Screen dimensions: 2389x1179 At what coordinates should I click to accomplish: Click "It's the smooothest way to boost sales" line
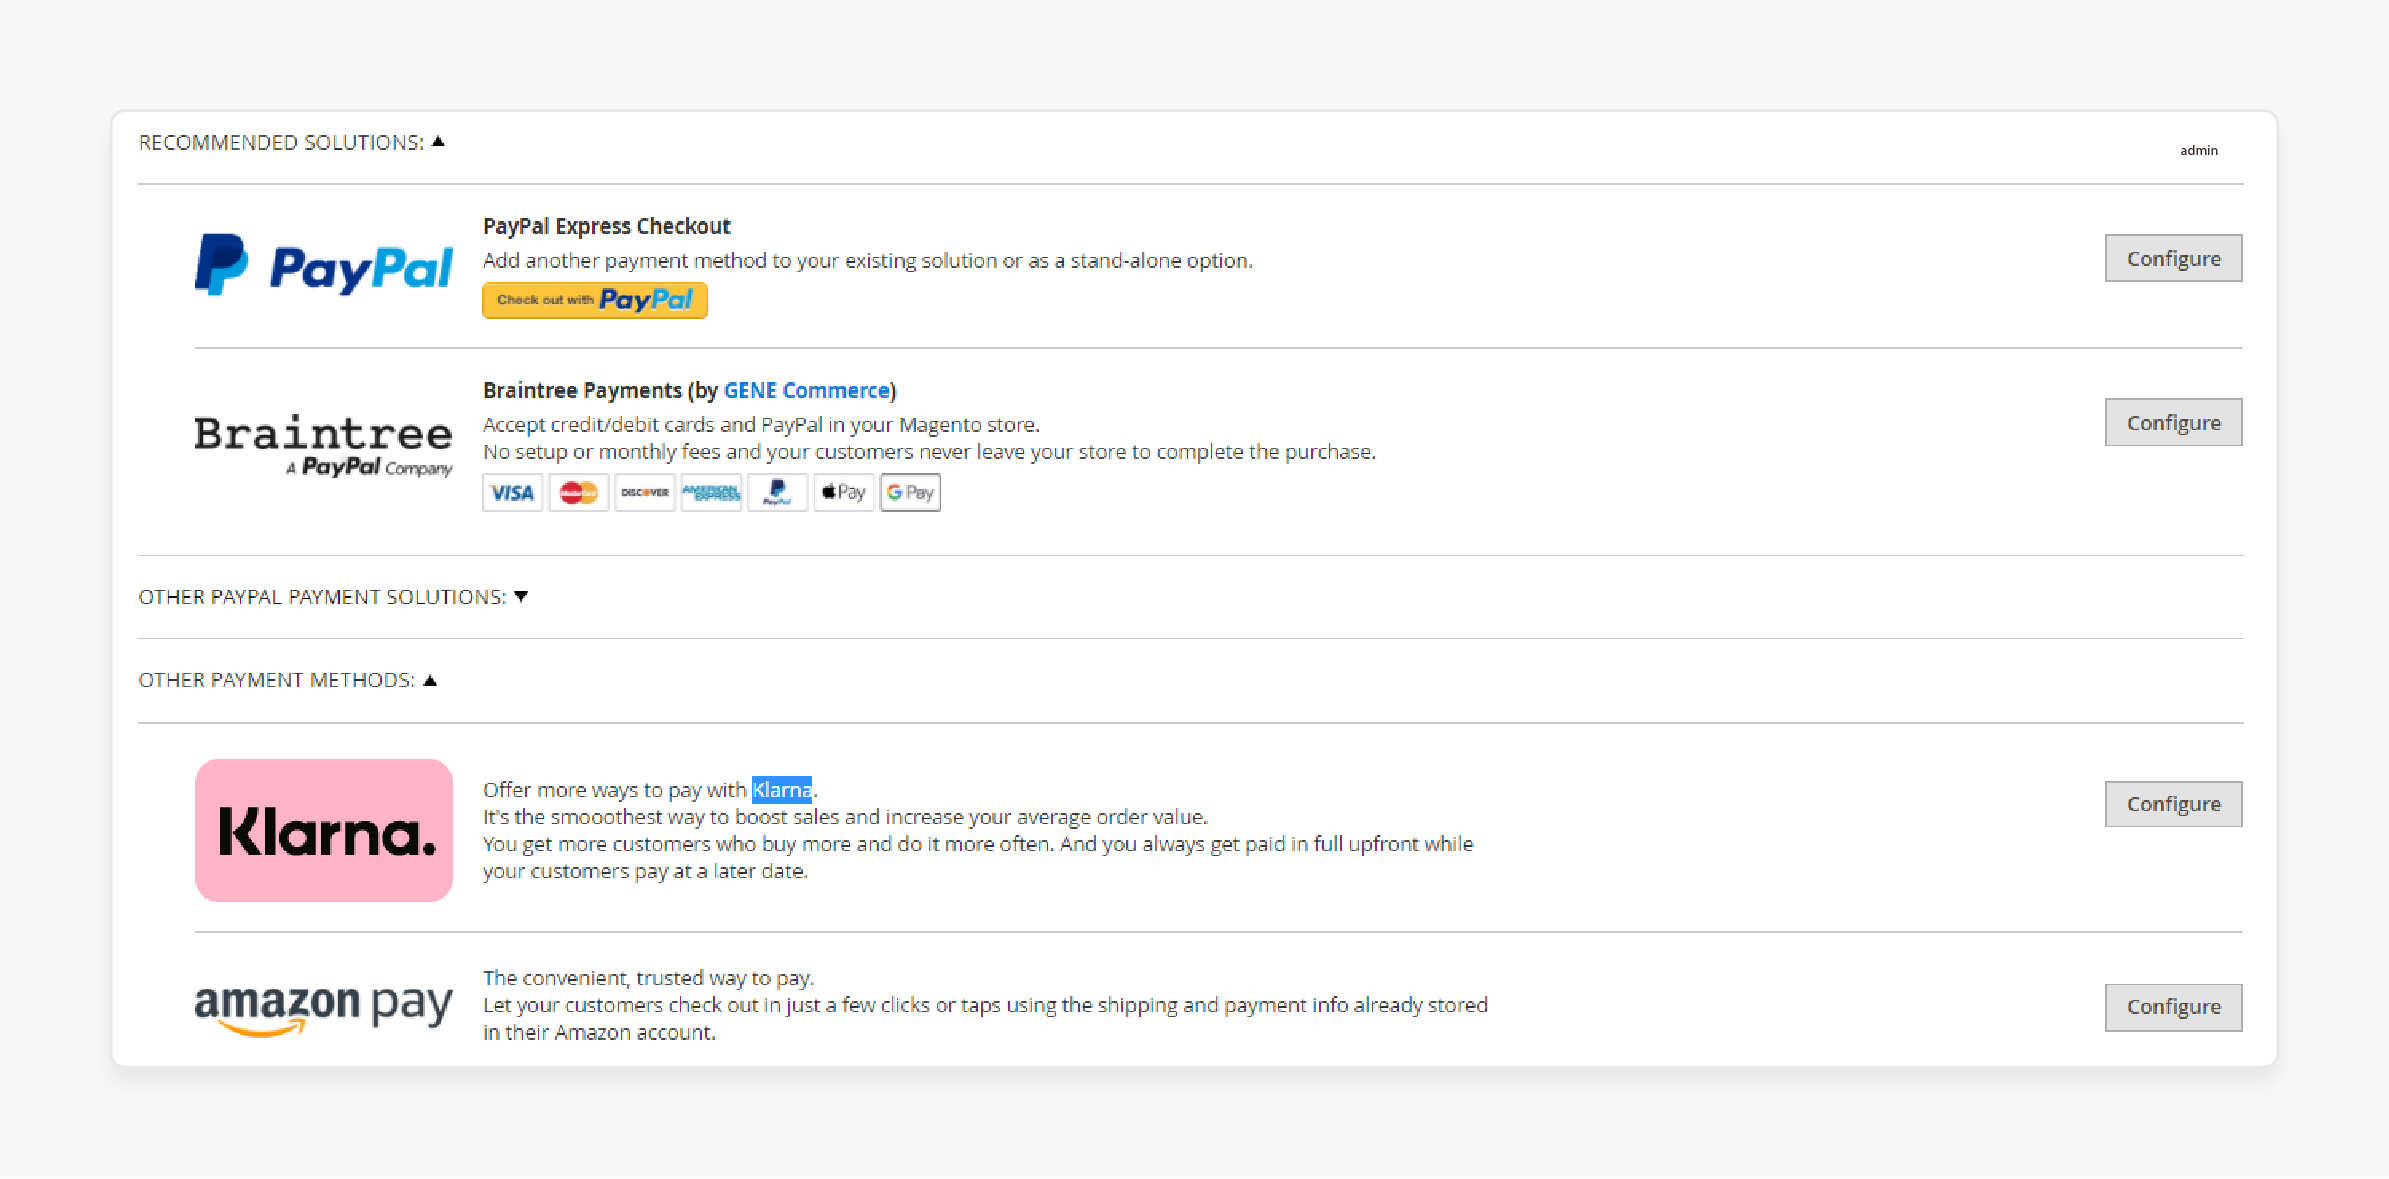[x=845, y=817]
